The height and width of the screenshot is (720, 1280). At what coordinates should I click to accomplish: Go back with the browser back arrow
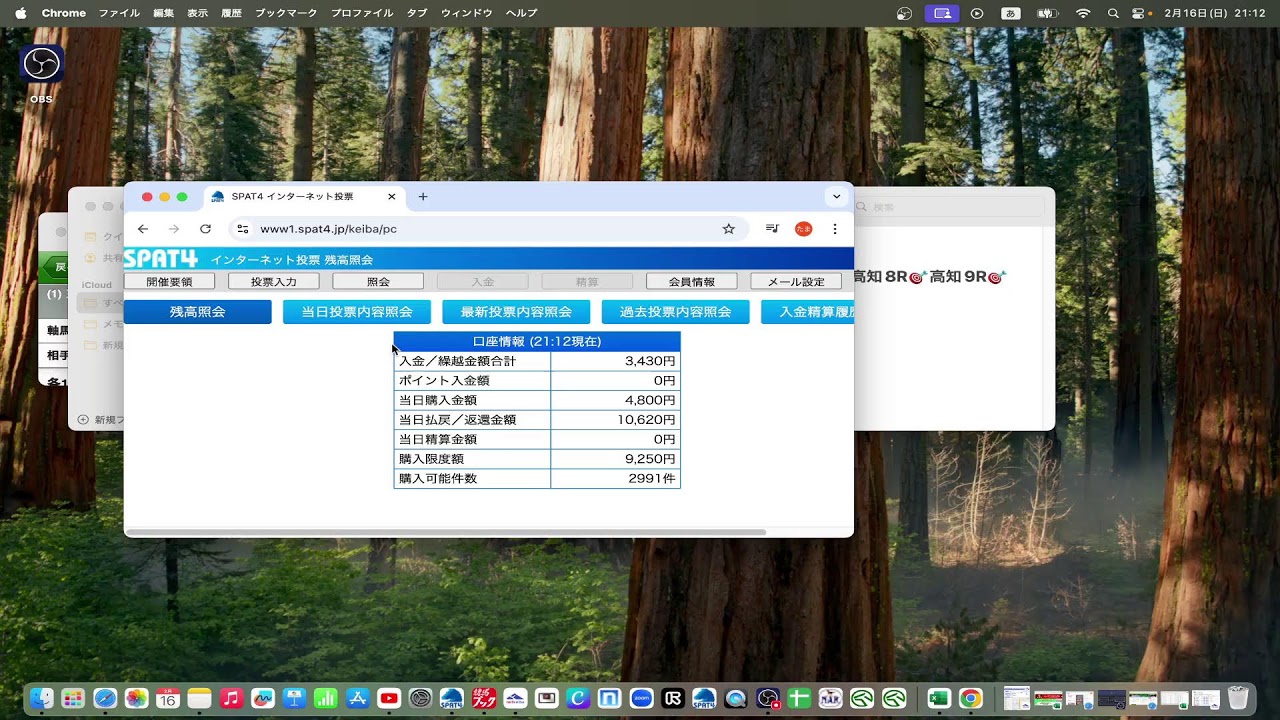pyautogui.click(x=143, y=229)
